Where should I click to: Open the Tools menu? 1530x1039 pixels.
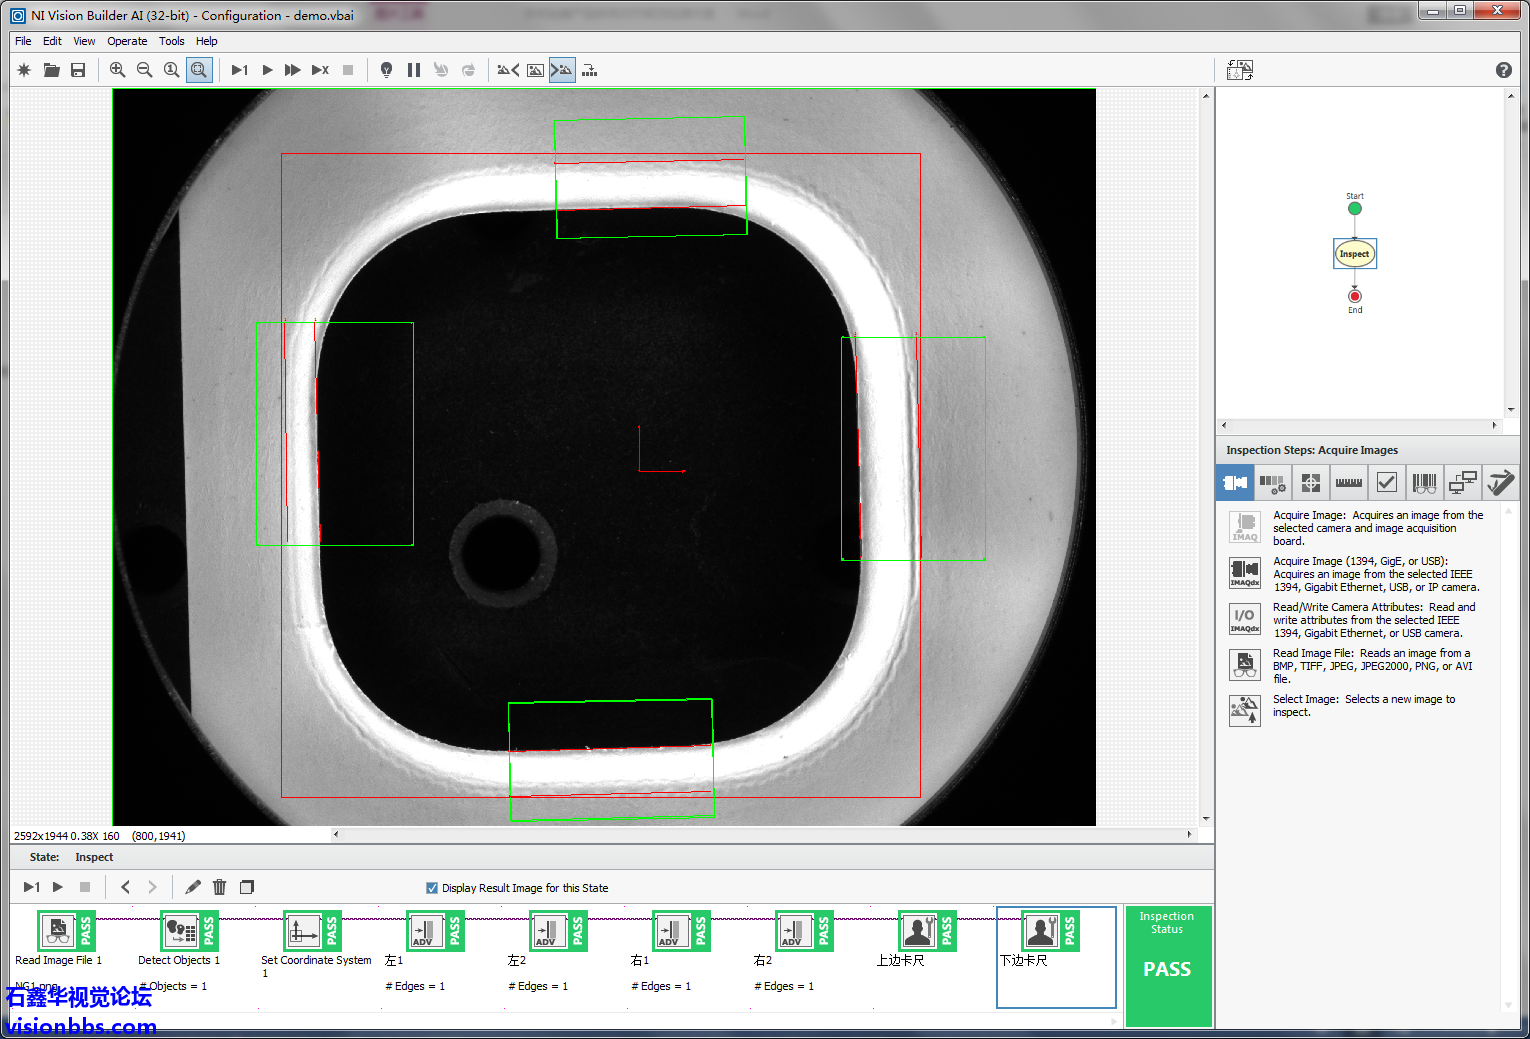coord(171,41)
